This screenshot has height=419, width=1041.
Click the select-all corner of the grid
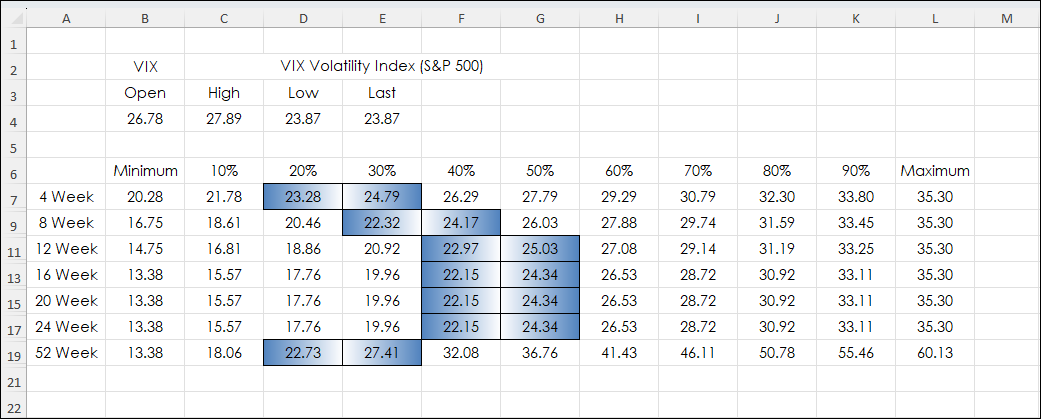[15, 15]
